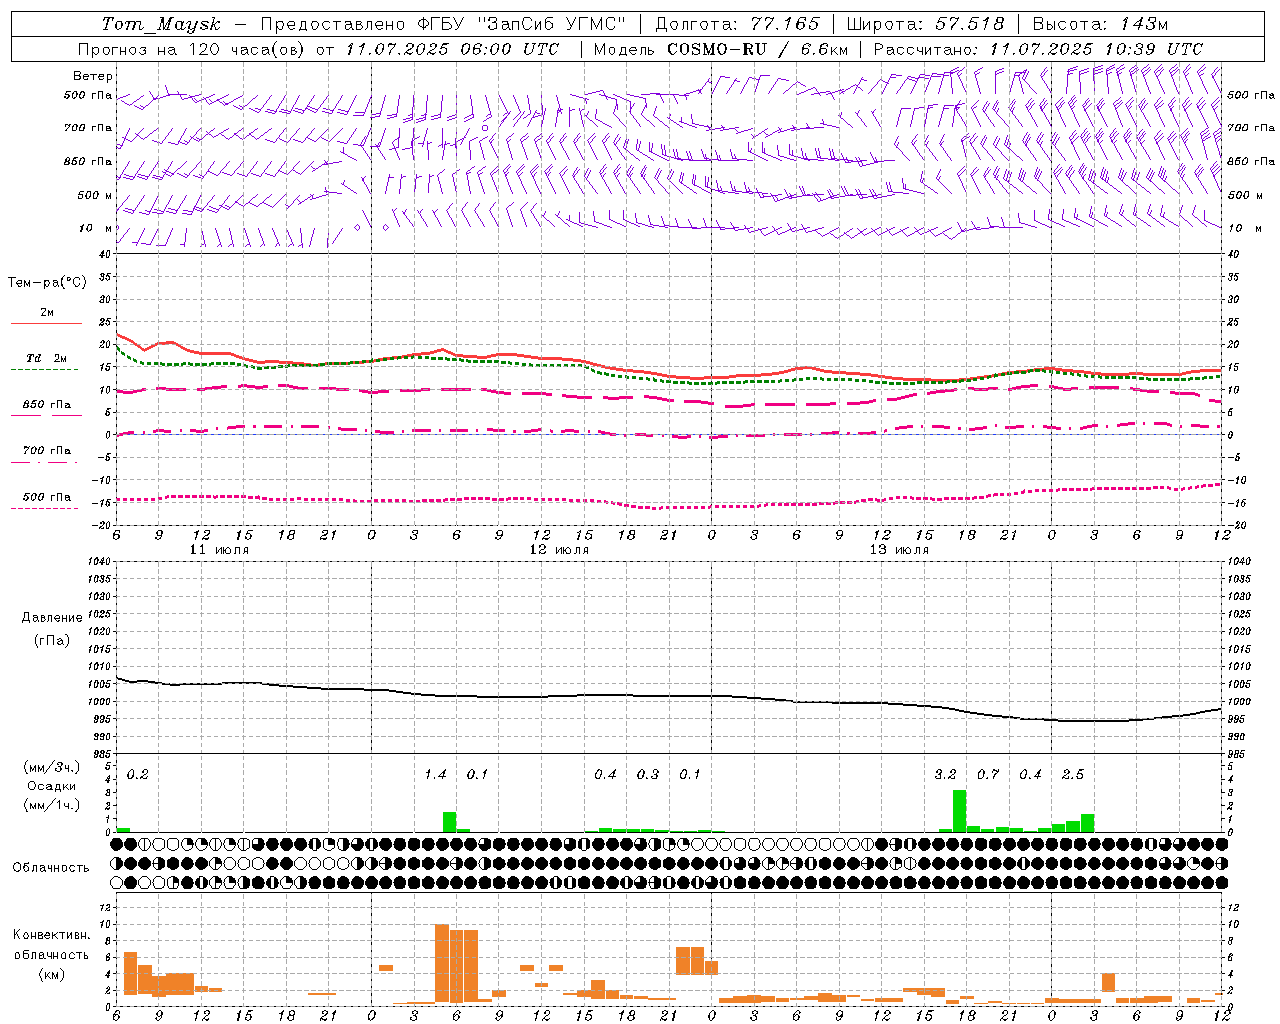Click the Рассчитано: 11.07.2025 10:39 UTC text
1280x1024 pixels.
(x=1038, y=49)
